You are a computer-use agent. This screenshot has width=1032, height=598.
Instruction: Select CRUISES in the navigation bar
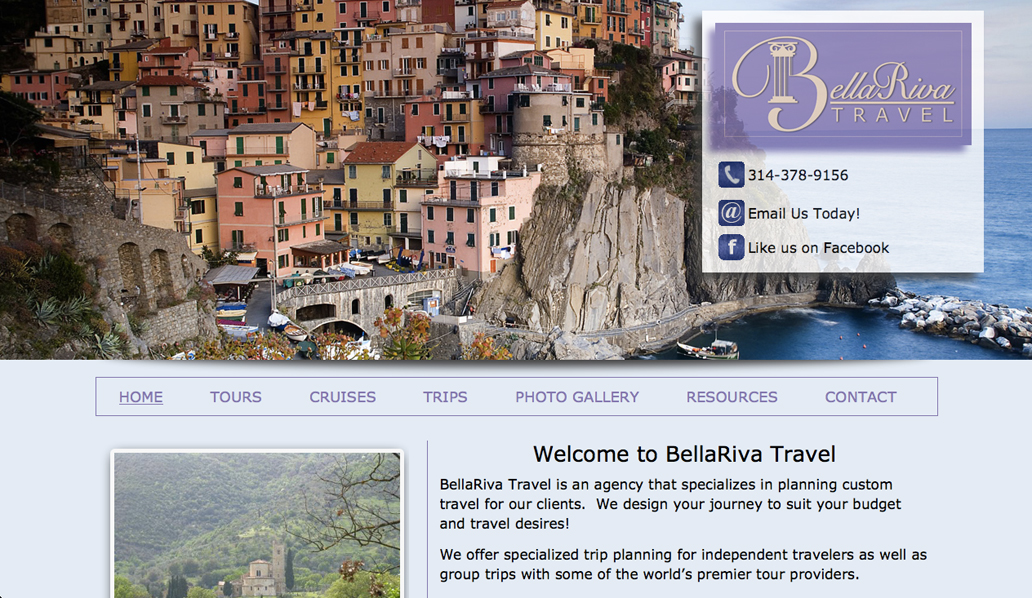[x=342, y=397]
